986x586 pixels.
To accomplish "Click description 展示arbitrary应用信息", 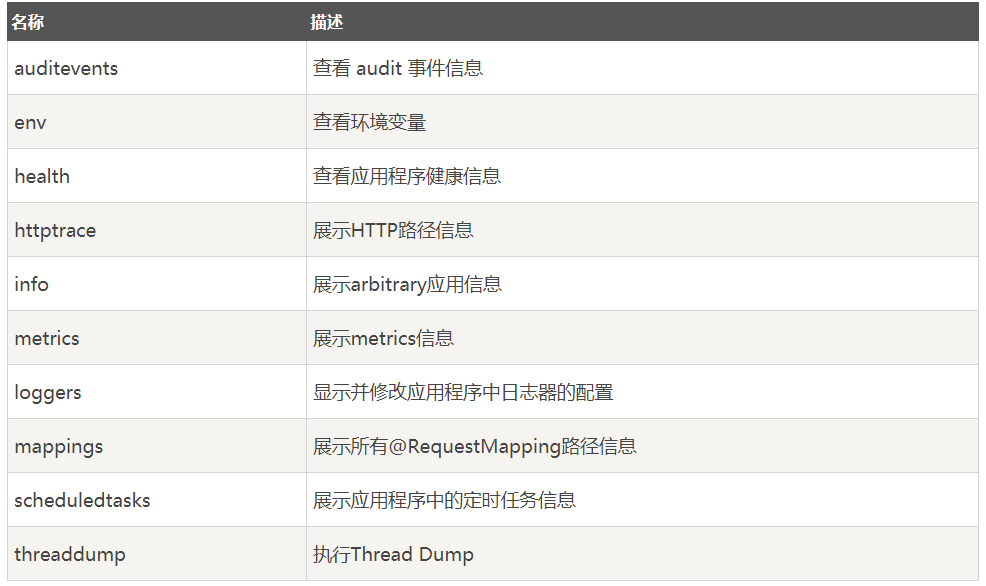I will [407, 284].
